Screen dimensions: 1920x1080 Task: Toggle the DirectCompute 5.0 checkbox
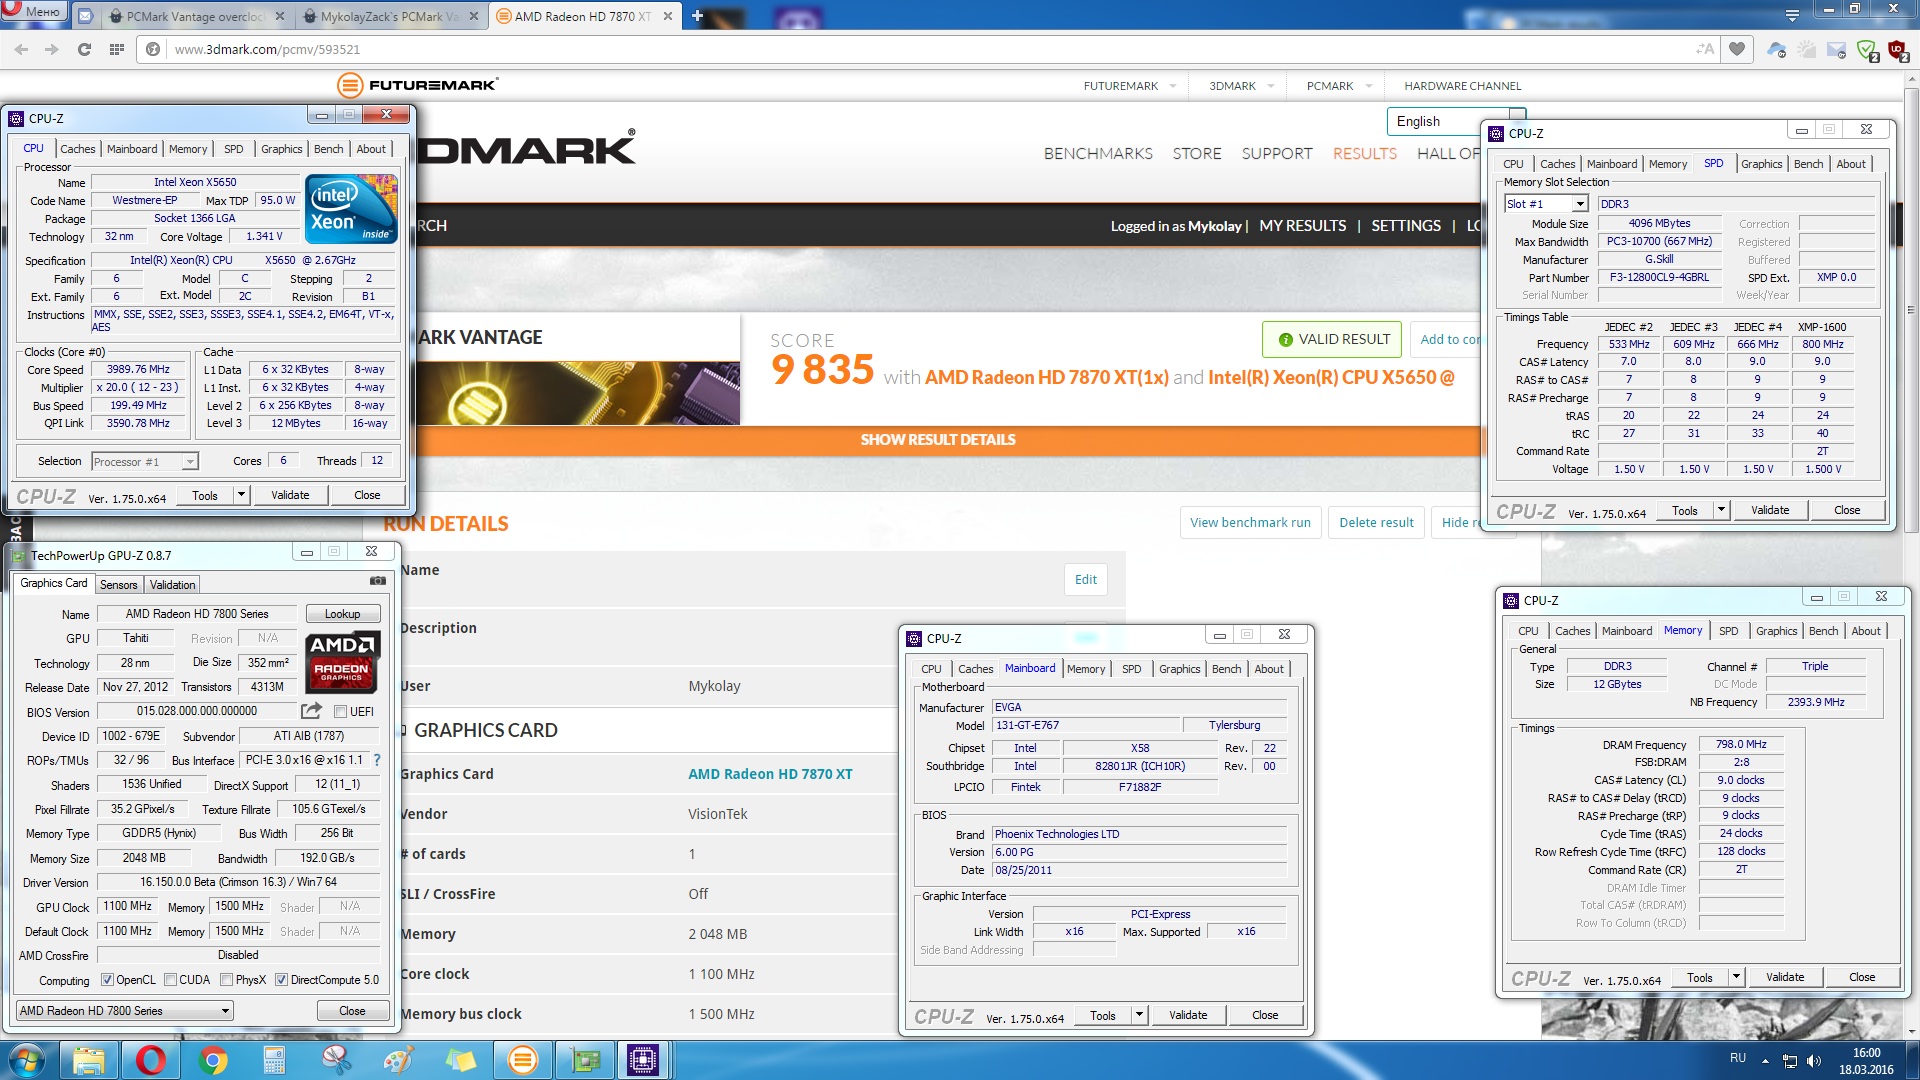[281, 980]
